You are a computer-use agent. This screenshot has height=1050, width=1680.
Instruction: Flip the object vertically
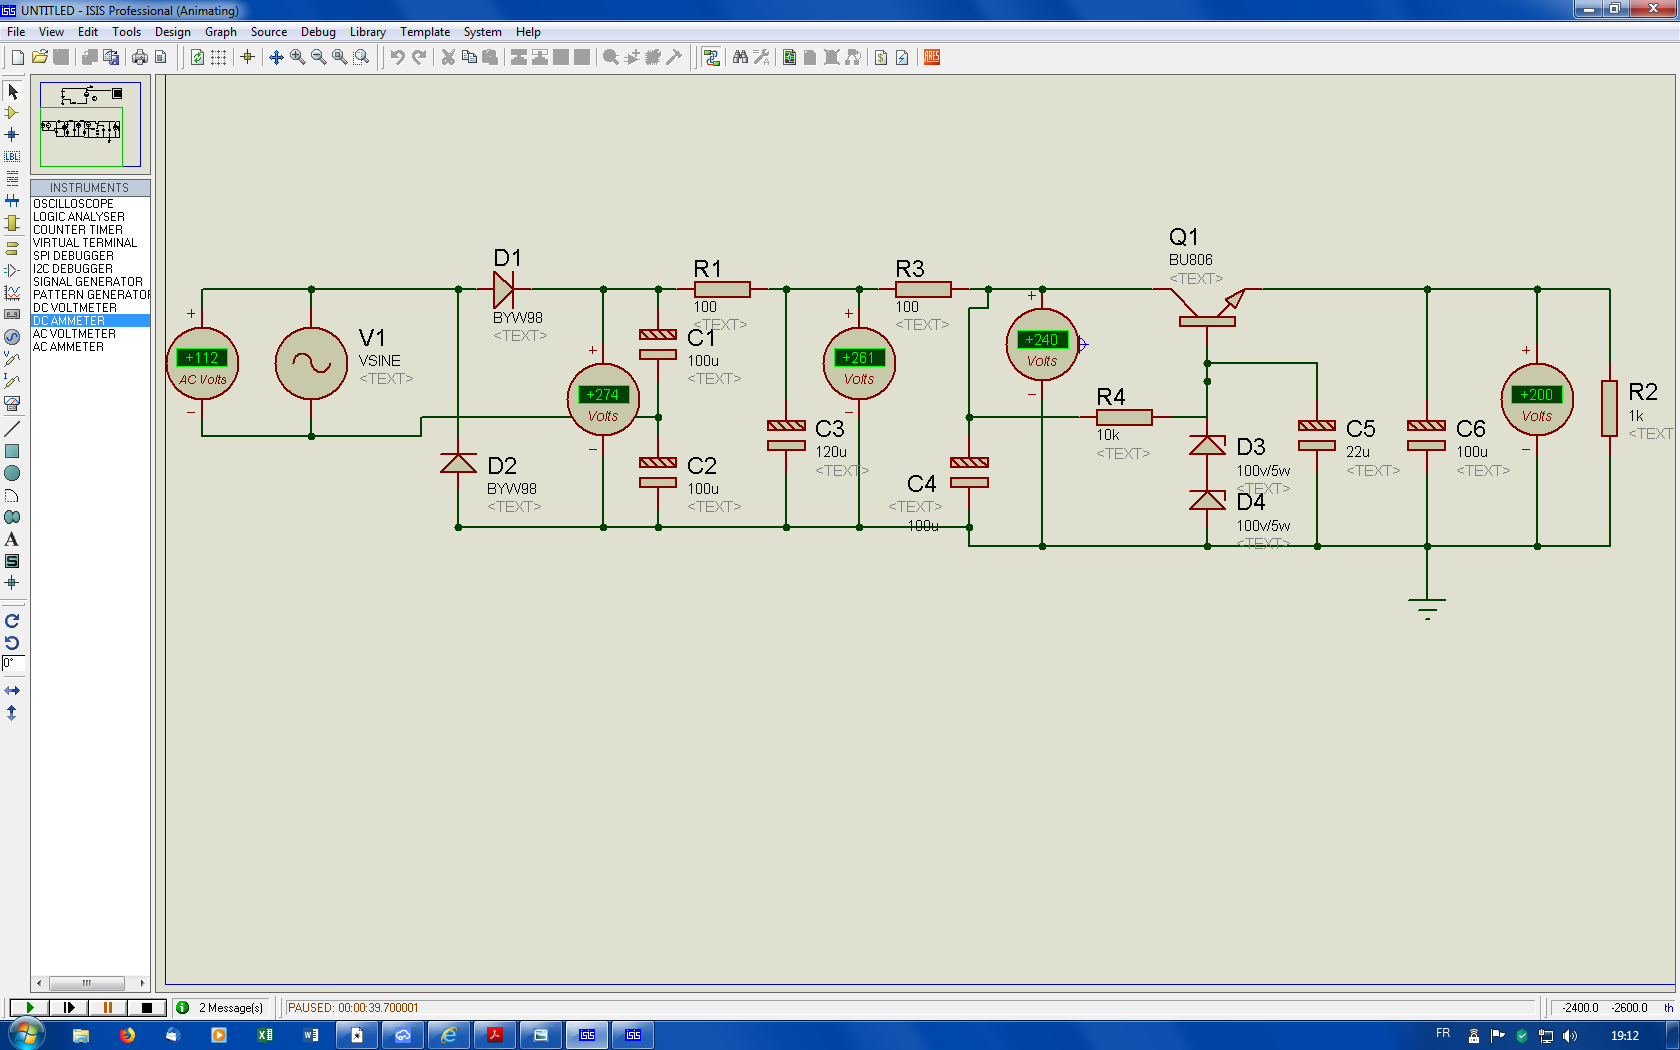12,713
